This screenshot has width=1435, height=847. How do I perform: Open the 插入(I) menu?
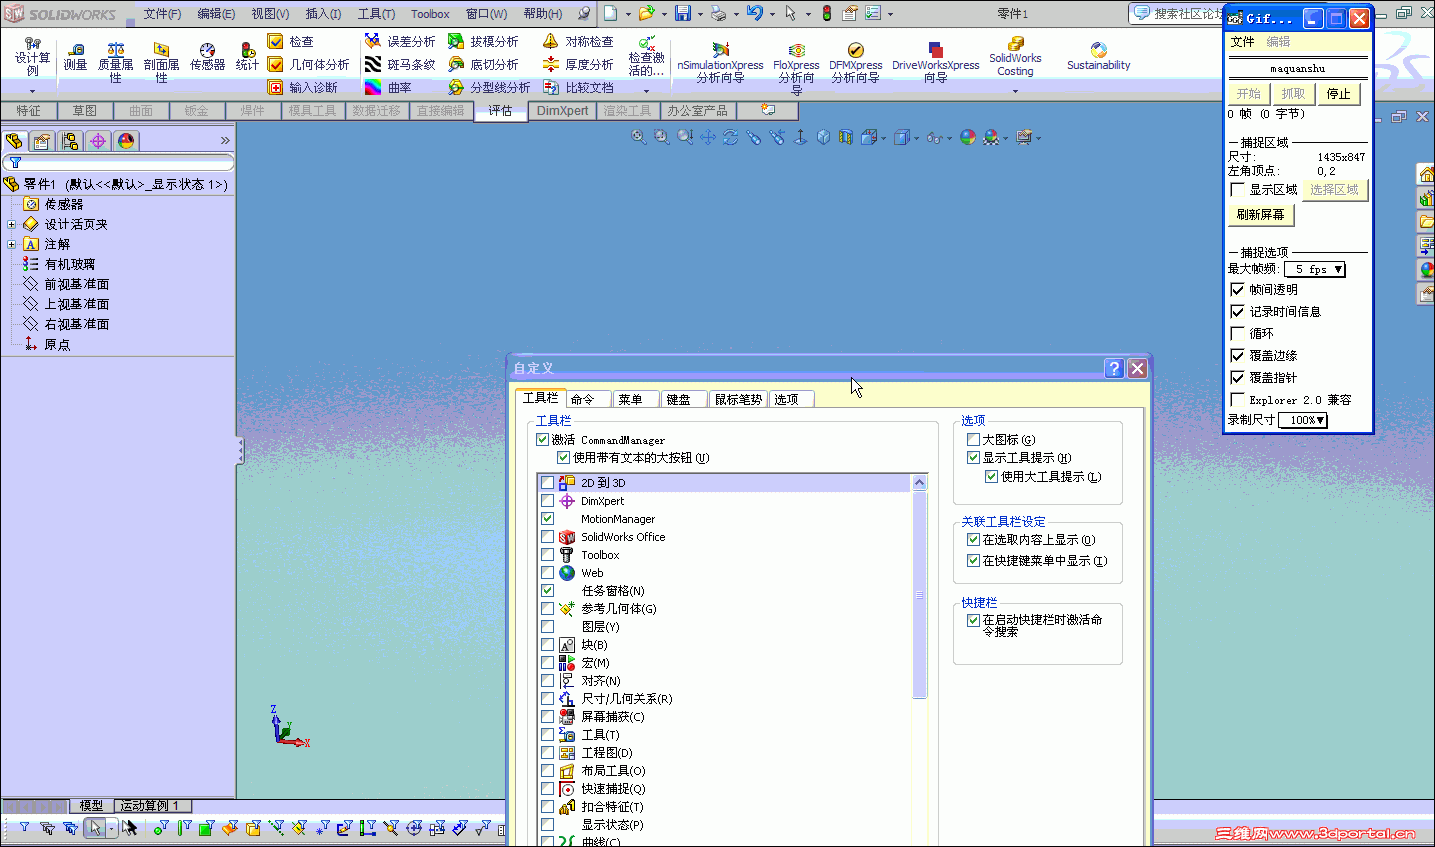coord(323,14)
